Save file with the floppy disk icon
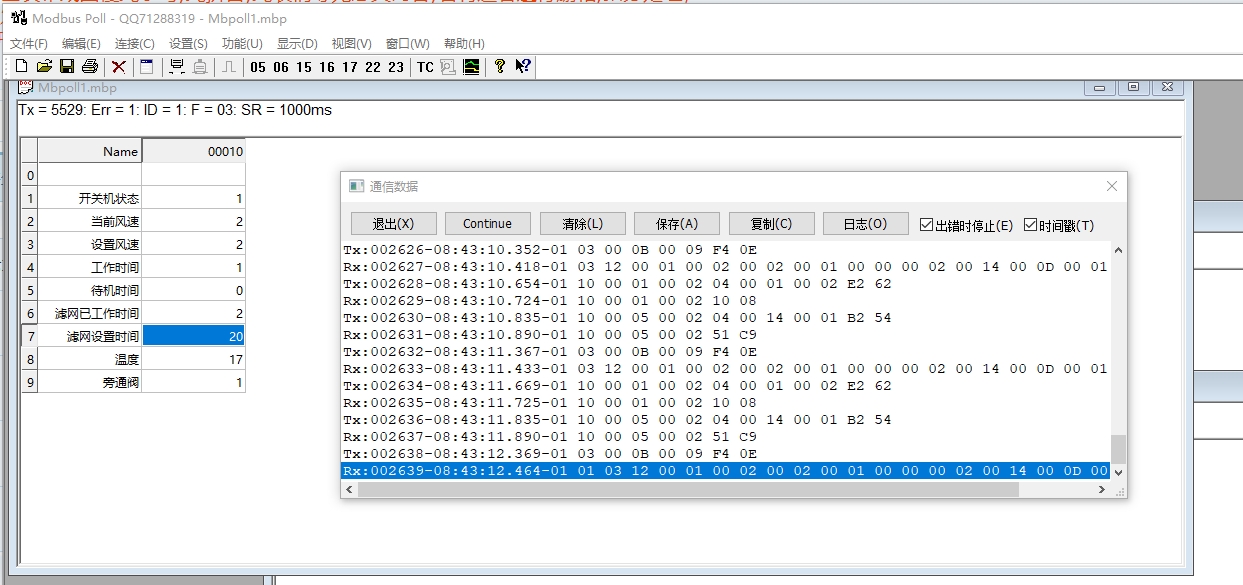 [x=67, y=67]
